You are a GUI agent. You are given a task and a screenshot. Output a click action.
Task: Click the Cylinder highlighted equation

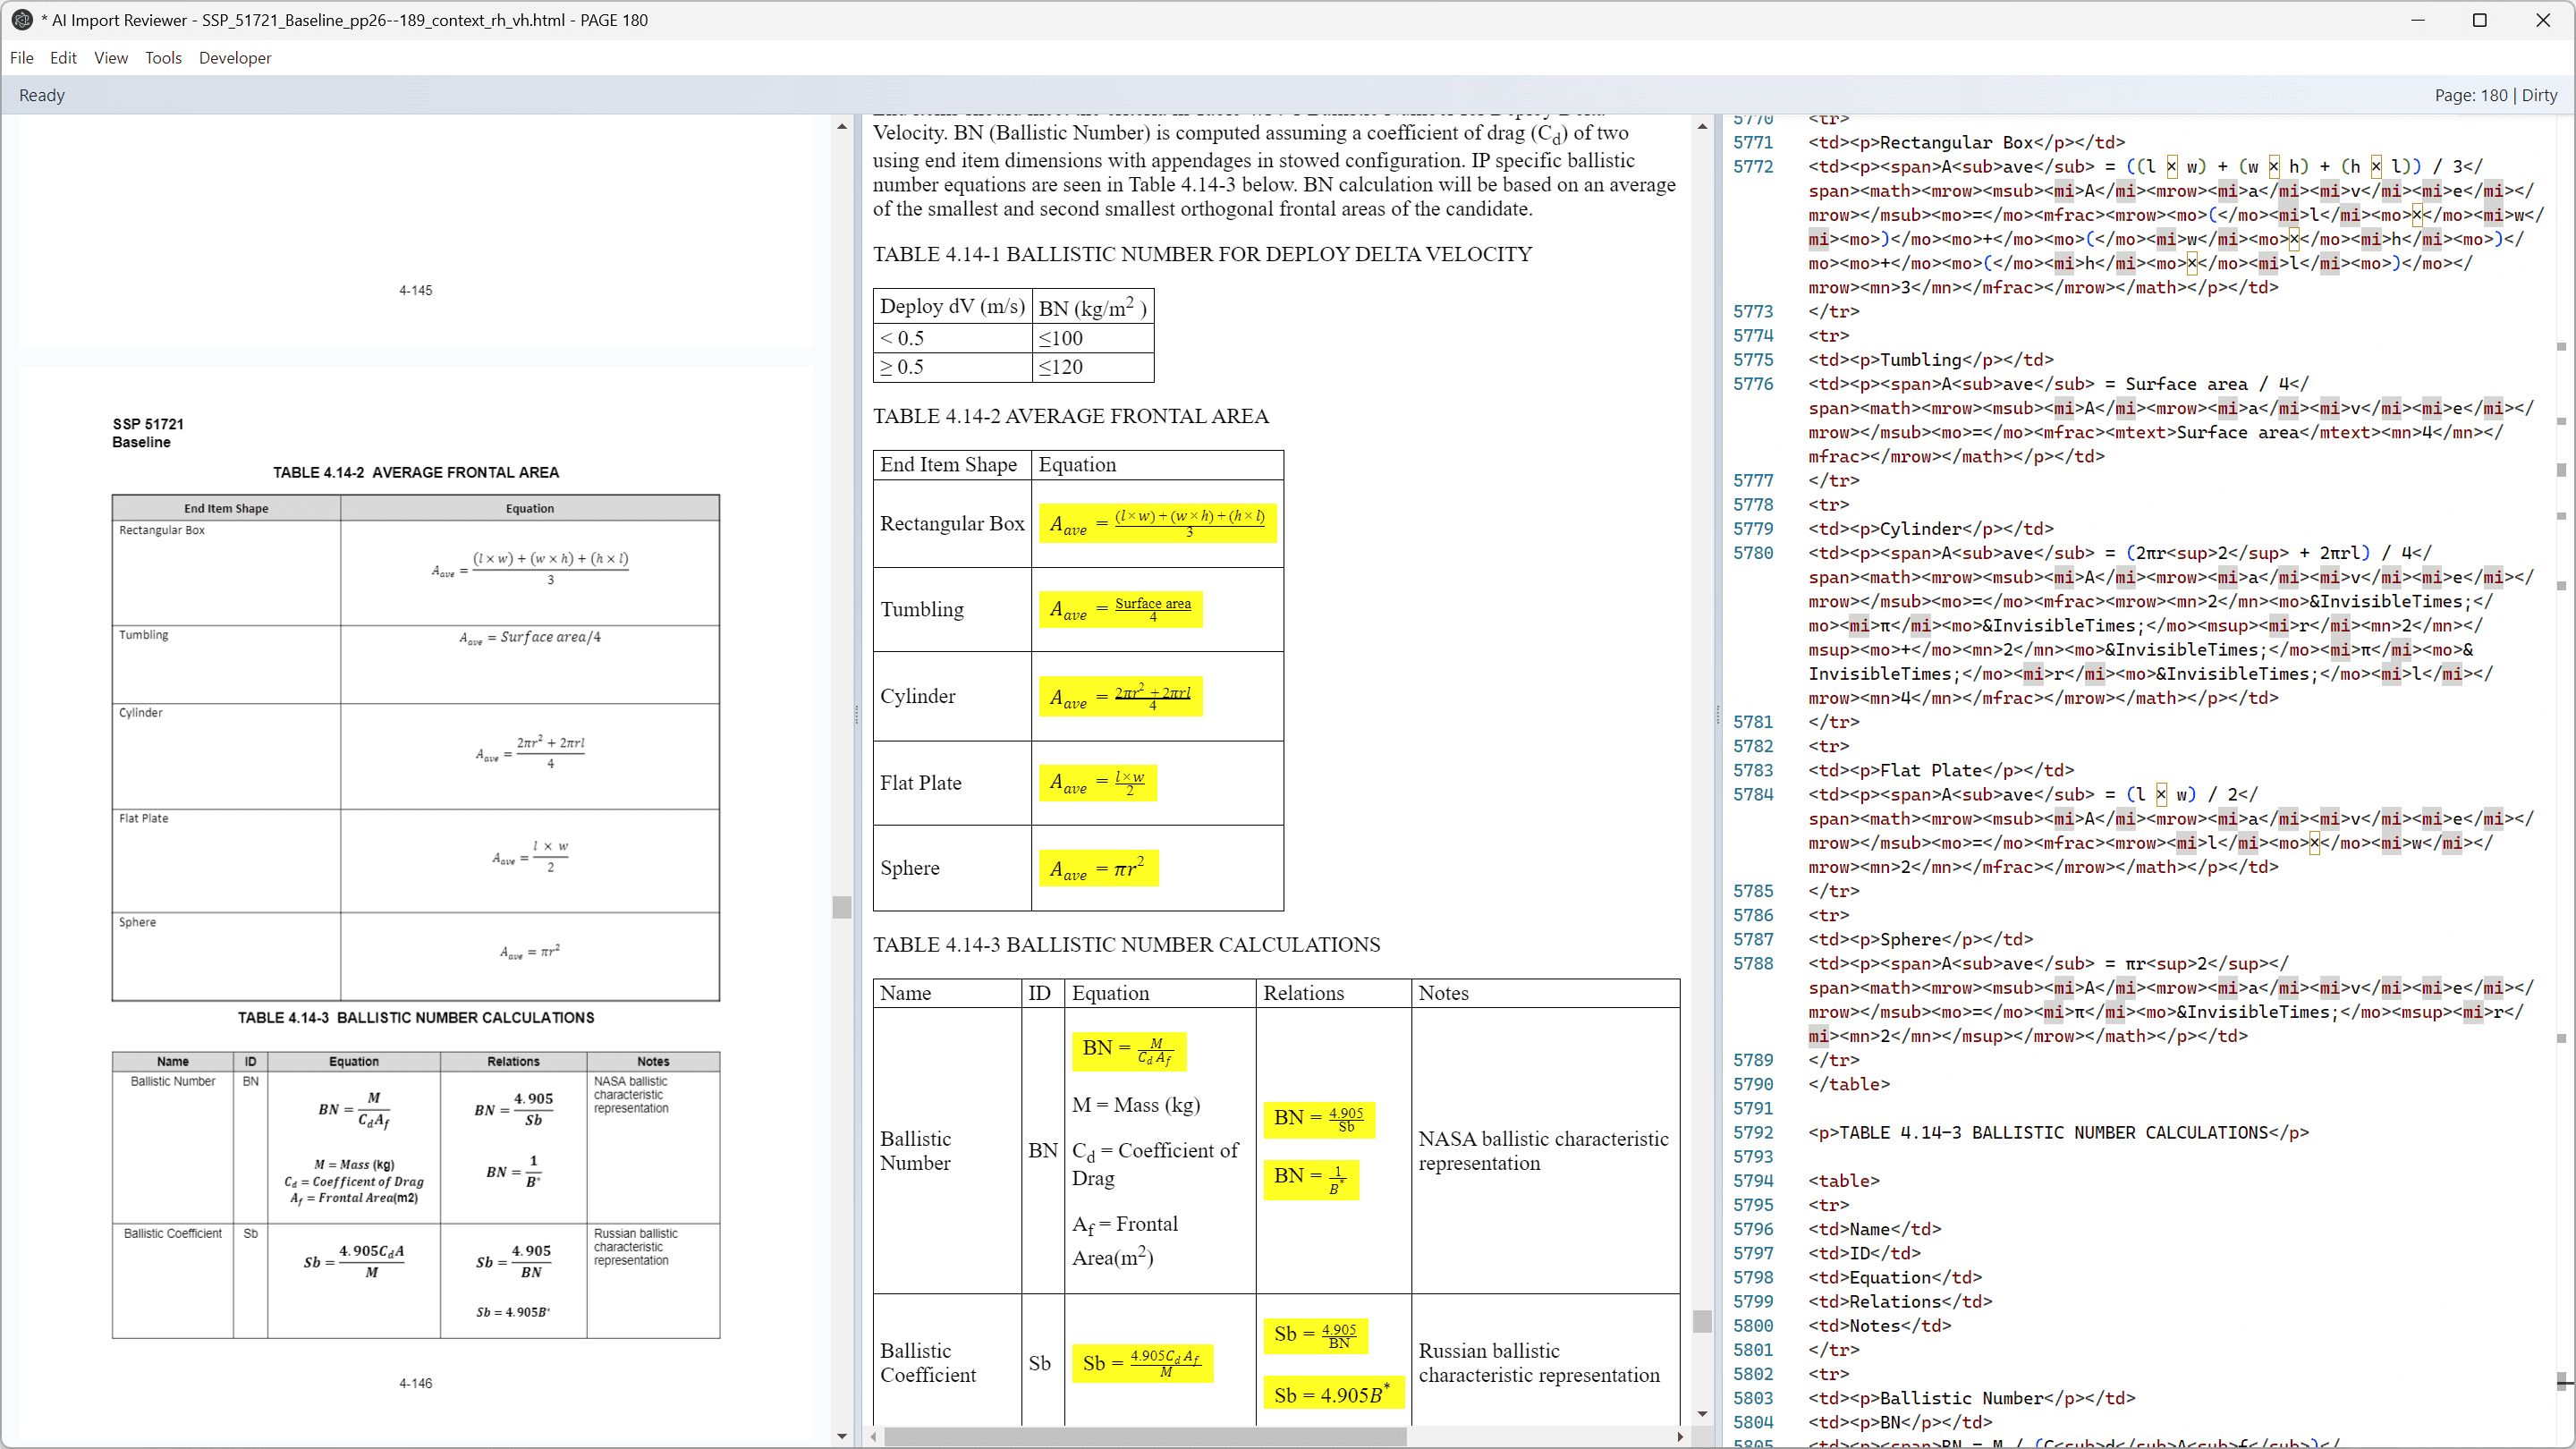pos(1121,696)
